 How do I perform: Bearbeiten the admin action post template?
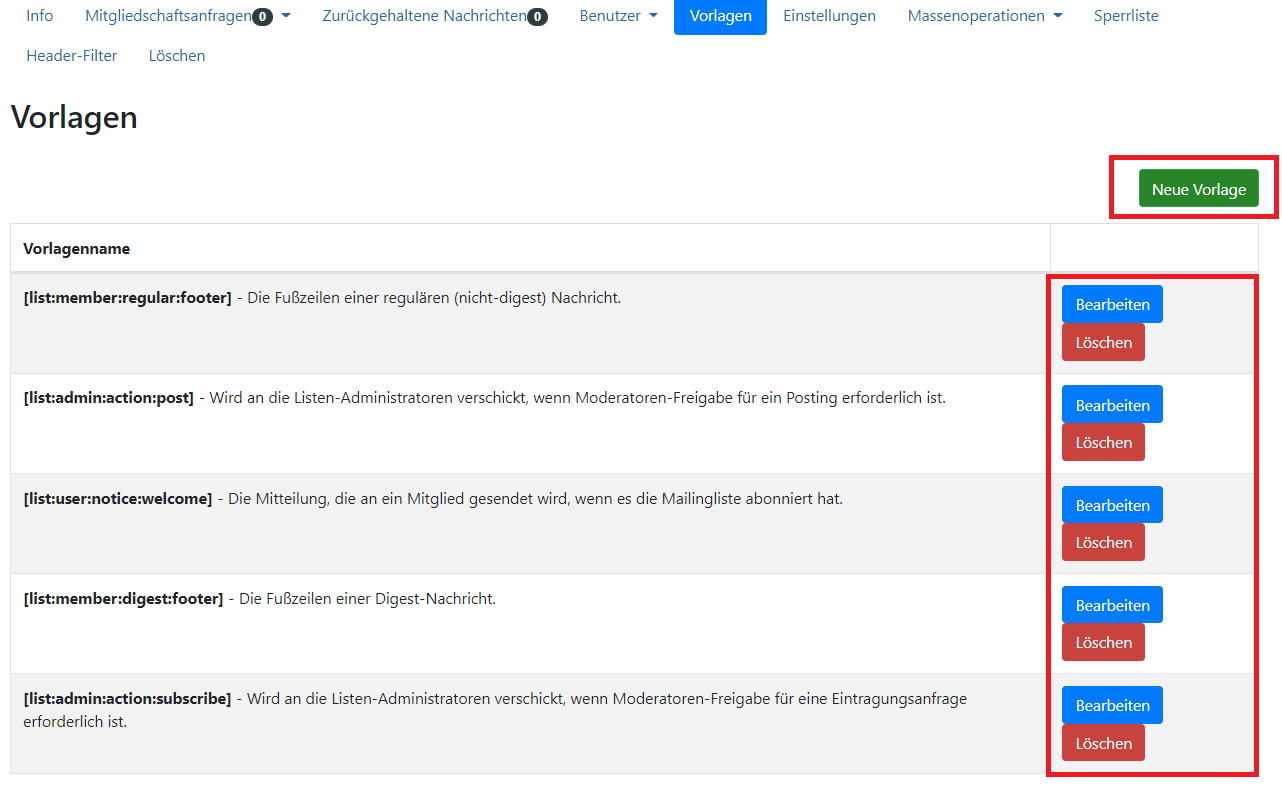[x=1111, y=404]
